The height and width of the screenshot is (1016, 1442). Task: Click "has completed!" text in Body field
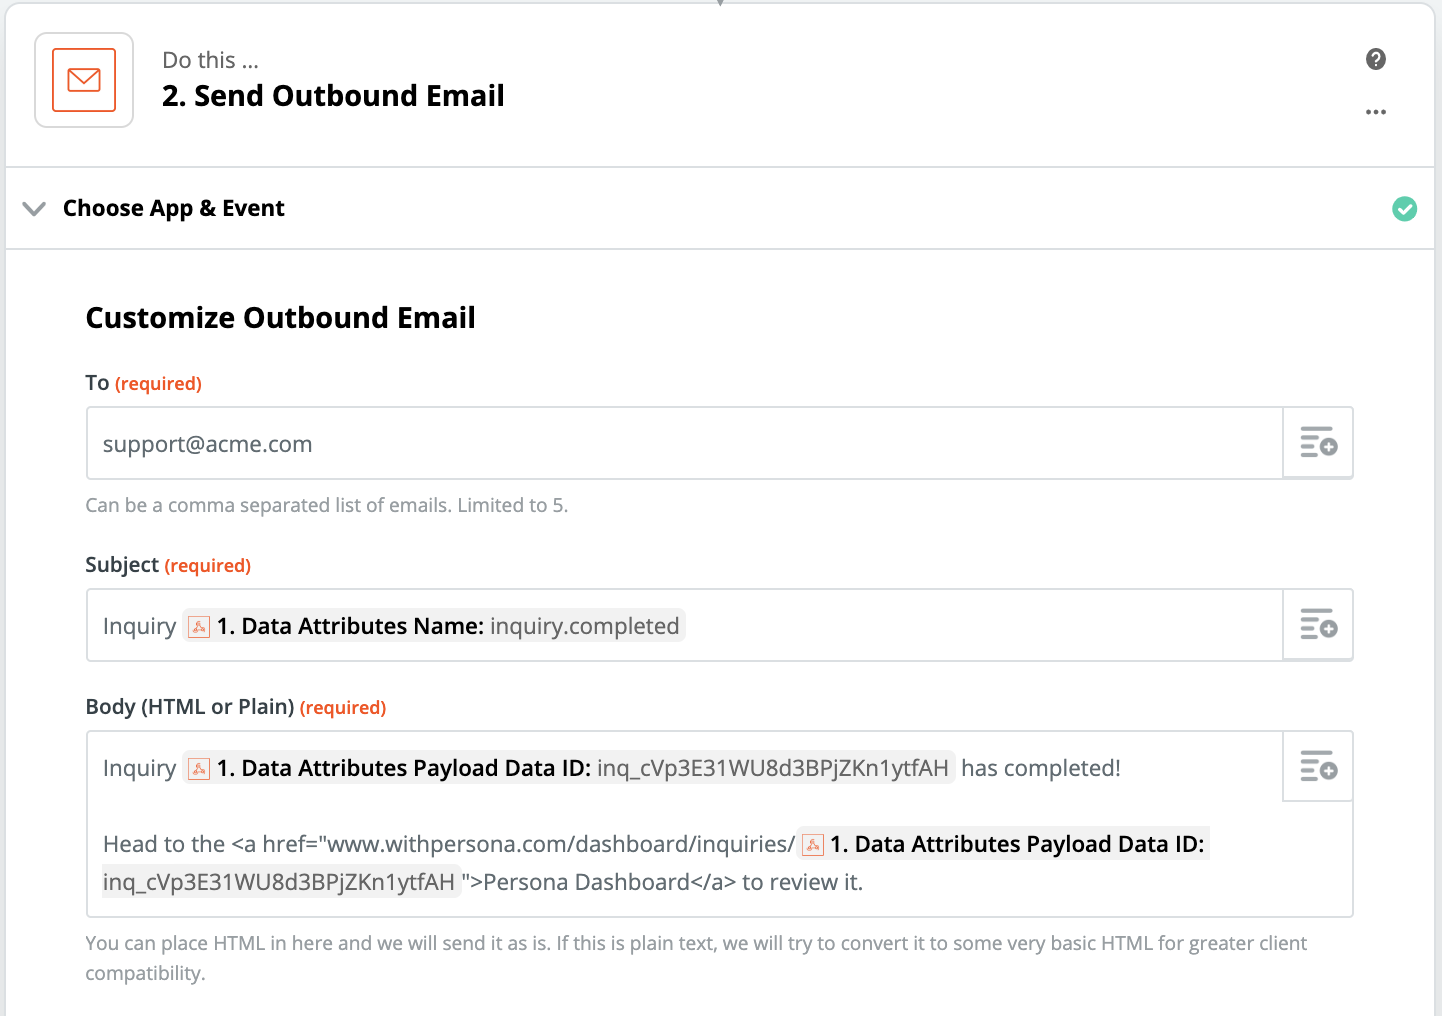[1040, 768]
